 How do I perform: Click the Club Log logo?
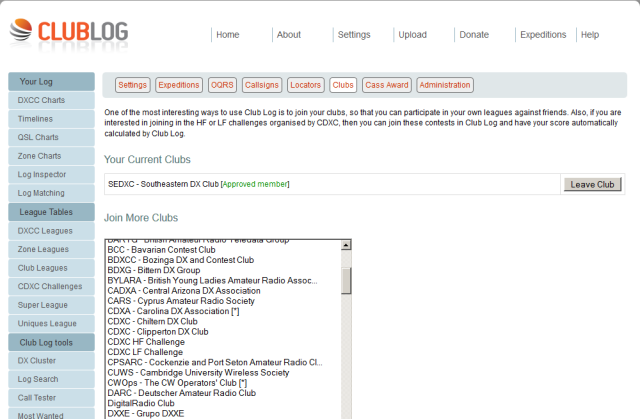point(69,32)
